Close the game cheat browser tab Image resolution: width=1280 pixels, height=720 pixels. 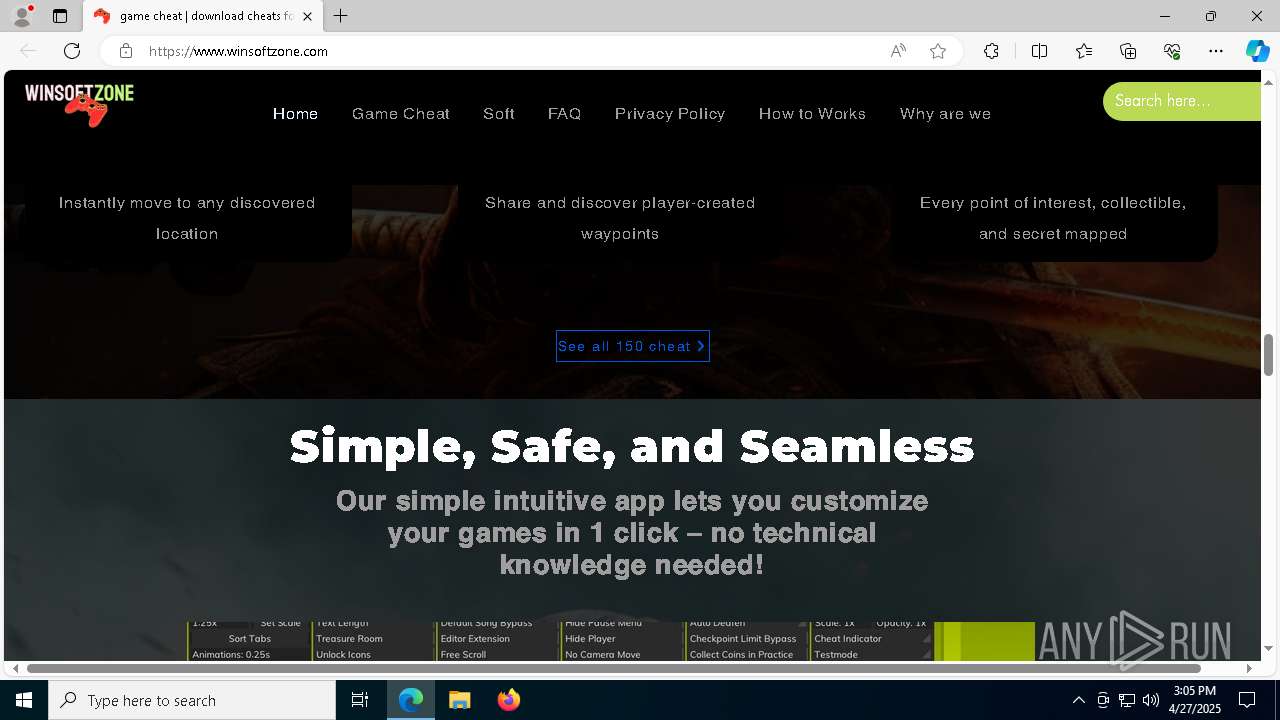pos(307,16)
